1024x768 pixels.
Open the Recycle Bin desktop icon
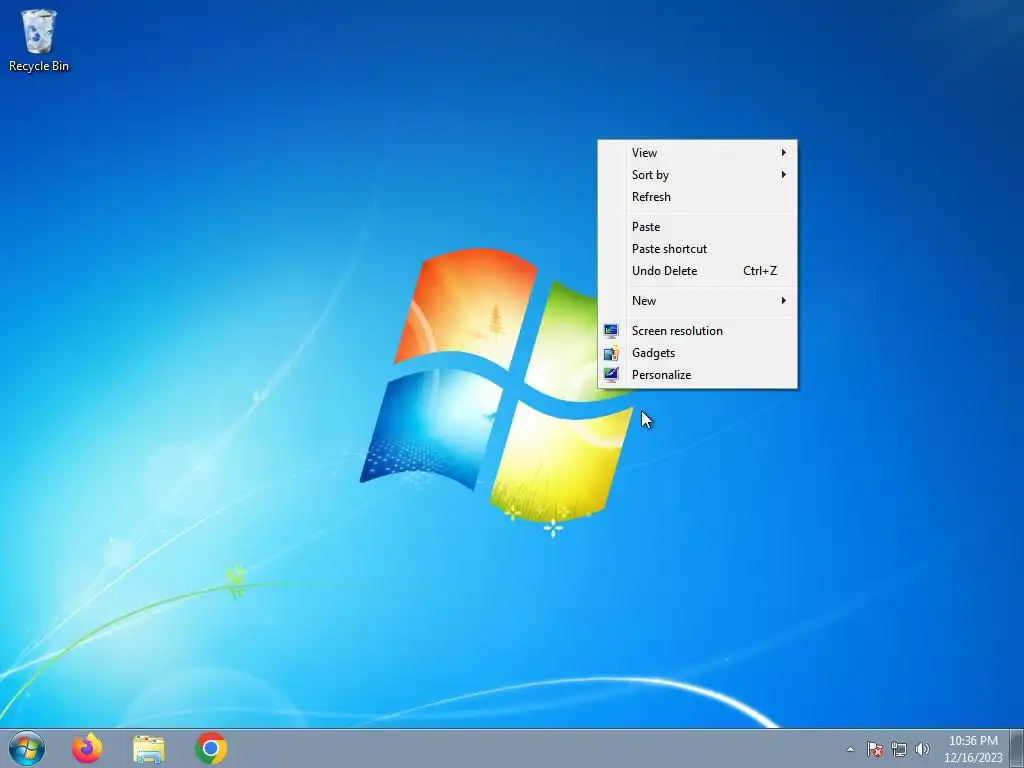tap(39, 40)
